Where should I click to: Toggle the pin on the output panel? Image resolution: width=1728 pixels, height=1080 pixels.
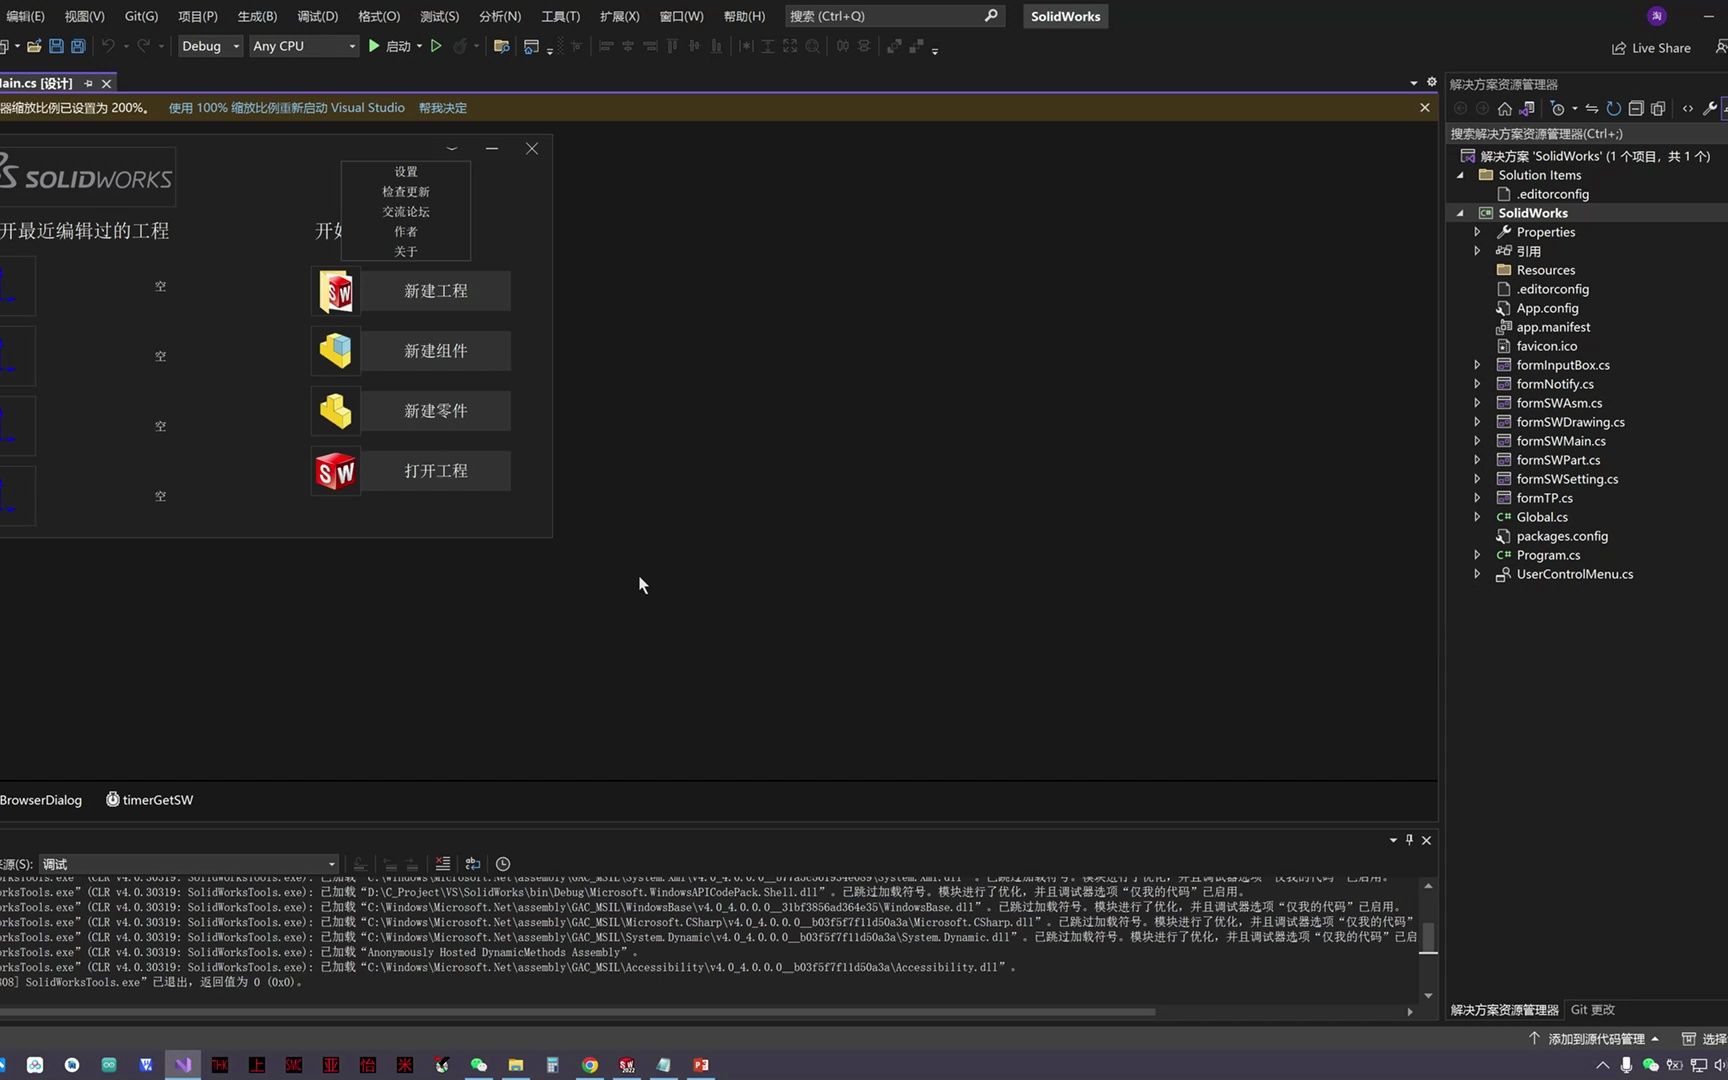tap(1409, 840)
